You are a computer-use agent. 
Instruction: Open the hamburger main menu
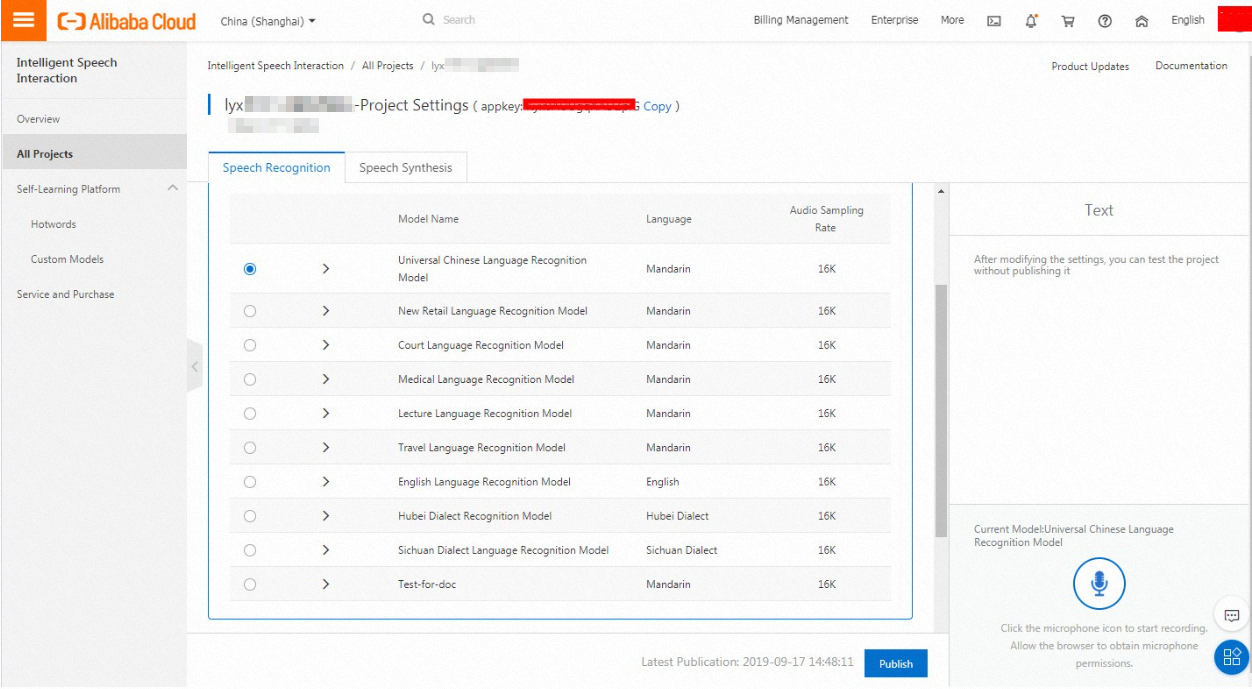23,20
